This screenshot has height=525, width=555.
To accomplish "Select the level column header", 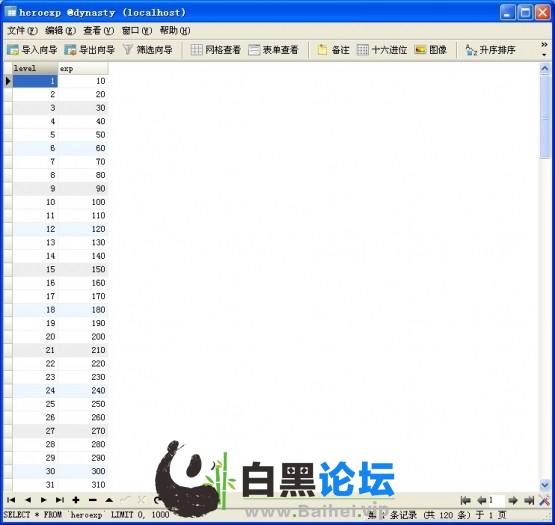I will 35,68.
